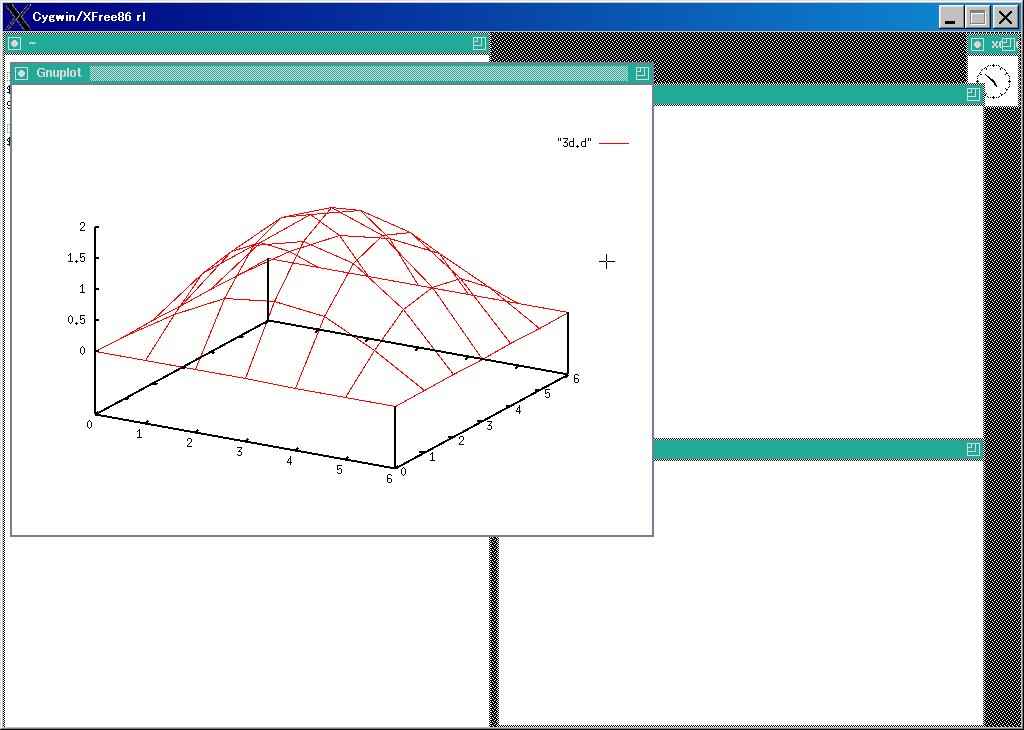Open the xclock window menu icon

977,44
